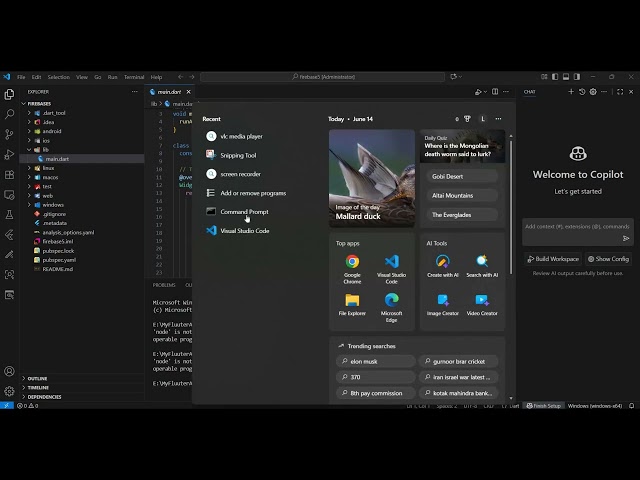Click scroll-down arrow of search panel scrollbar
This screenshot has height=480, width=640.
click(511, 398)
